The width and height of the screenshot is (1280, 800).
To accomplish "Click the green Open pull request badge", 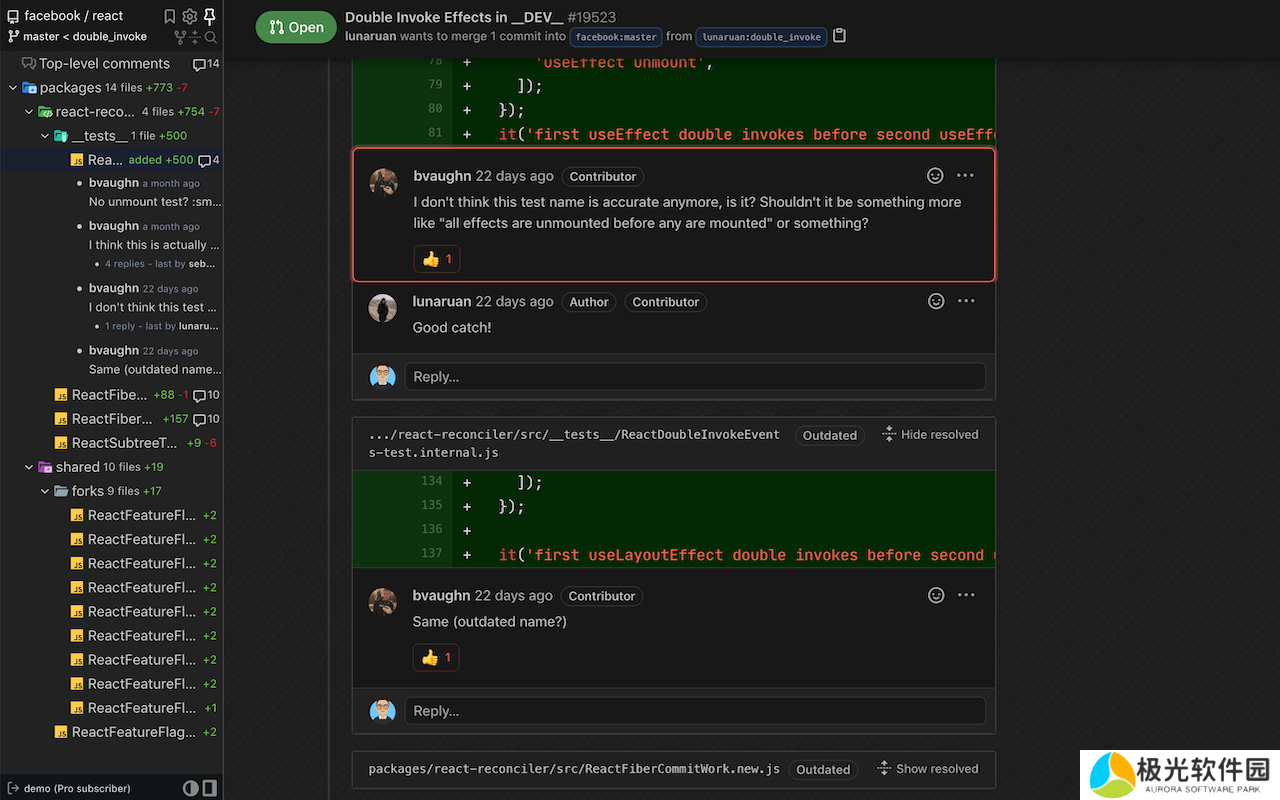I will click(296, 27).
